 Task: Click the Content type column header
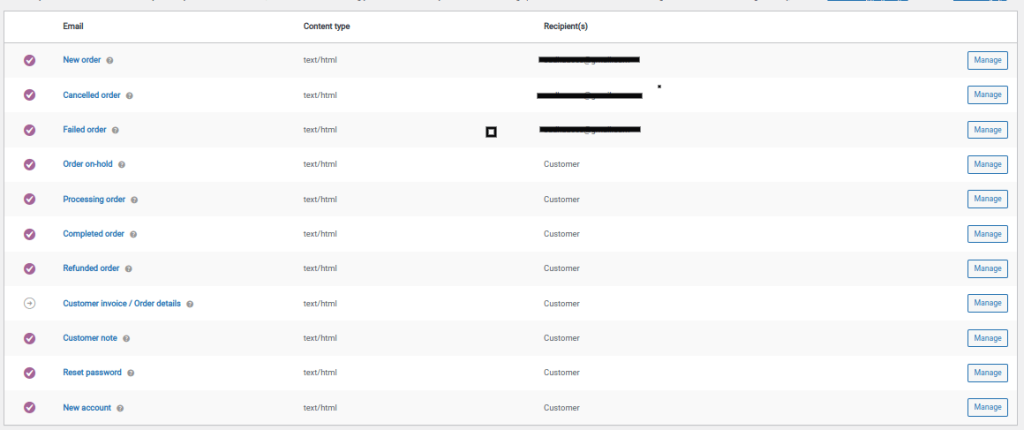click(326, 25)
